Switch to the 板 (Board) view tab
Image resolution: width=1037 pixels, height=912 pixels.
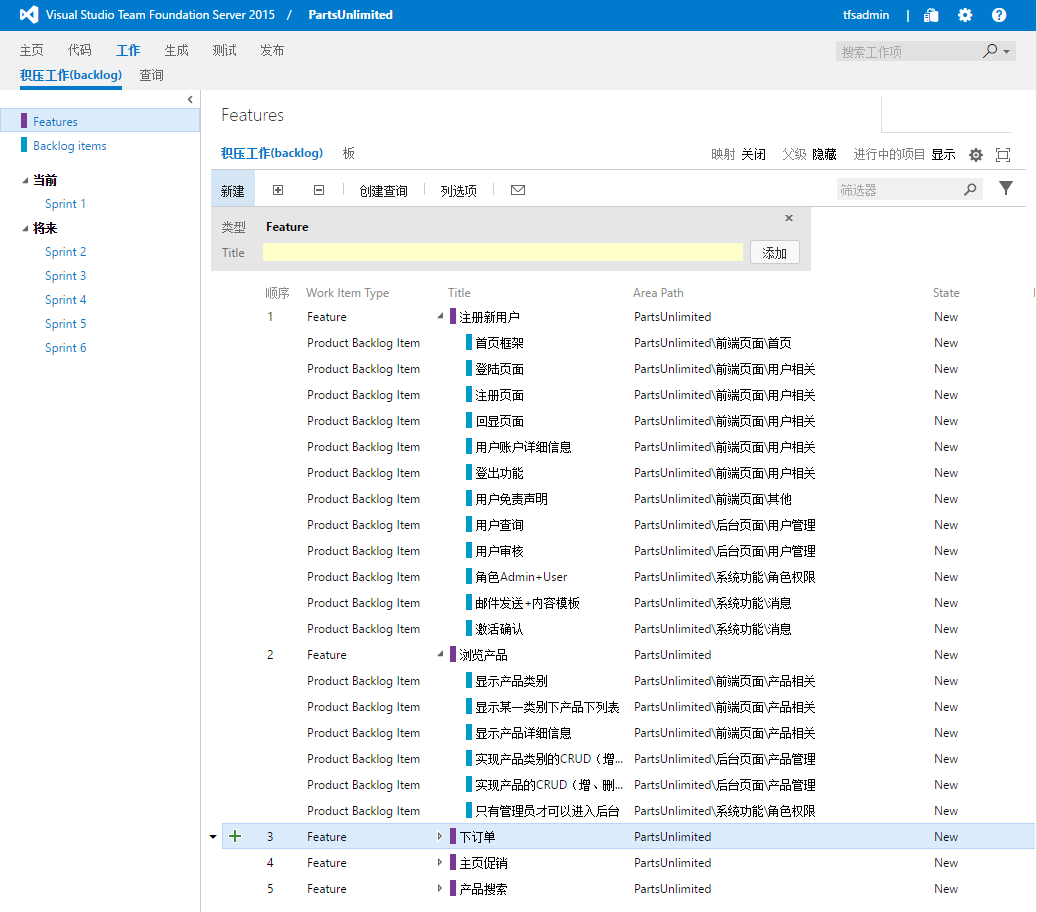click(x=348, y=153)
